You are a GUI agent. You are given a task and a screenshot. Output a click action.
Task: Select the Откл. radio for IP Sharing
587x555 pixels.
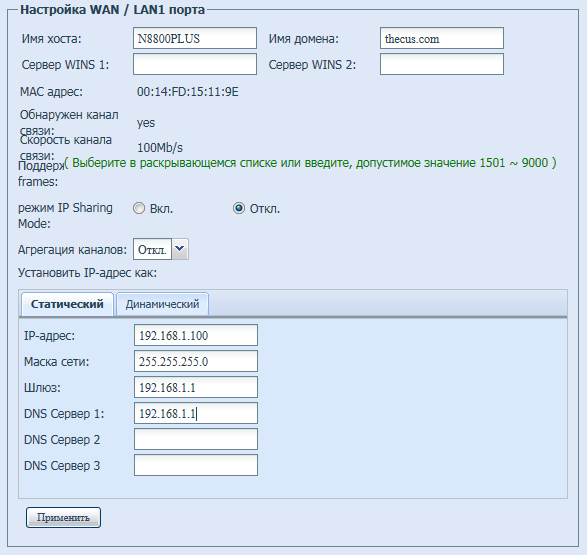pos(239,208)
